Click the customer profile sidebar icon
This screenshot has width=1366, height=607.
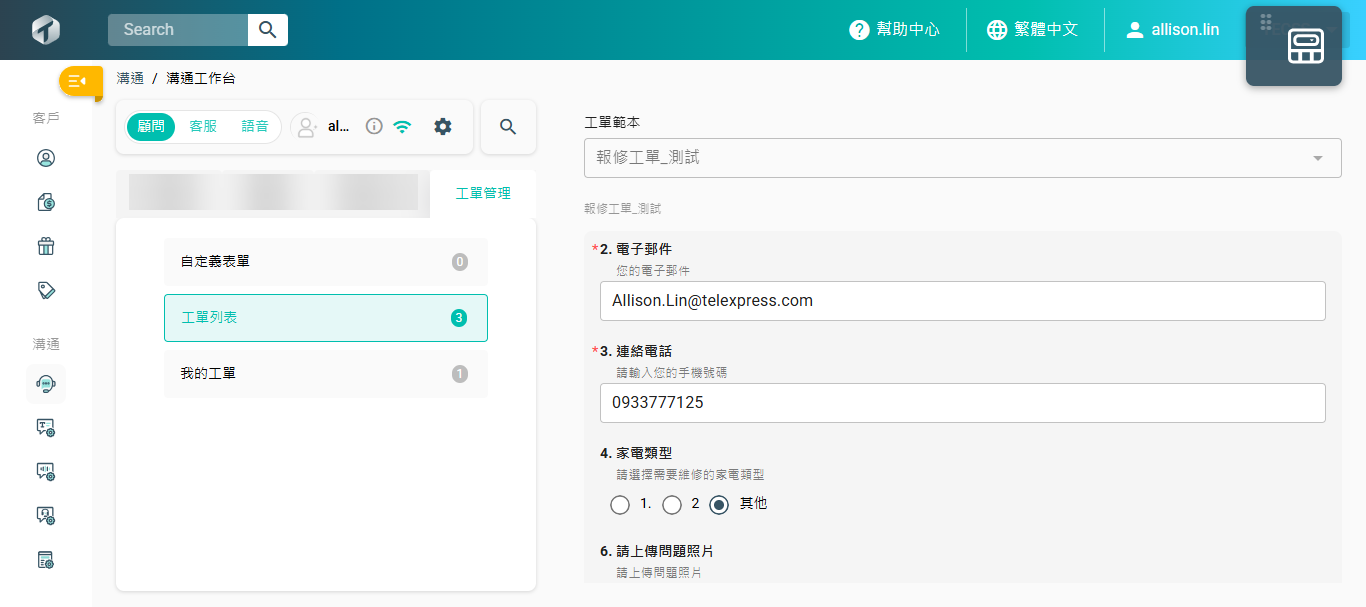[x=46, y=158]
